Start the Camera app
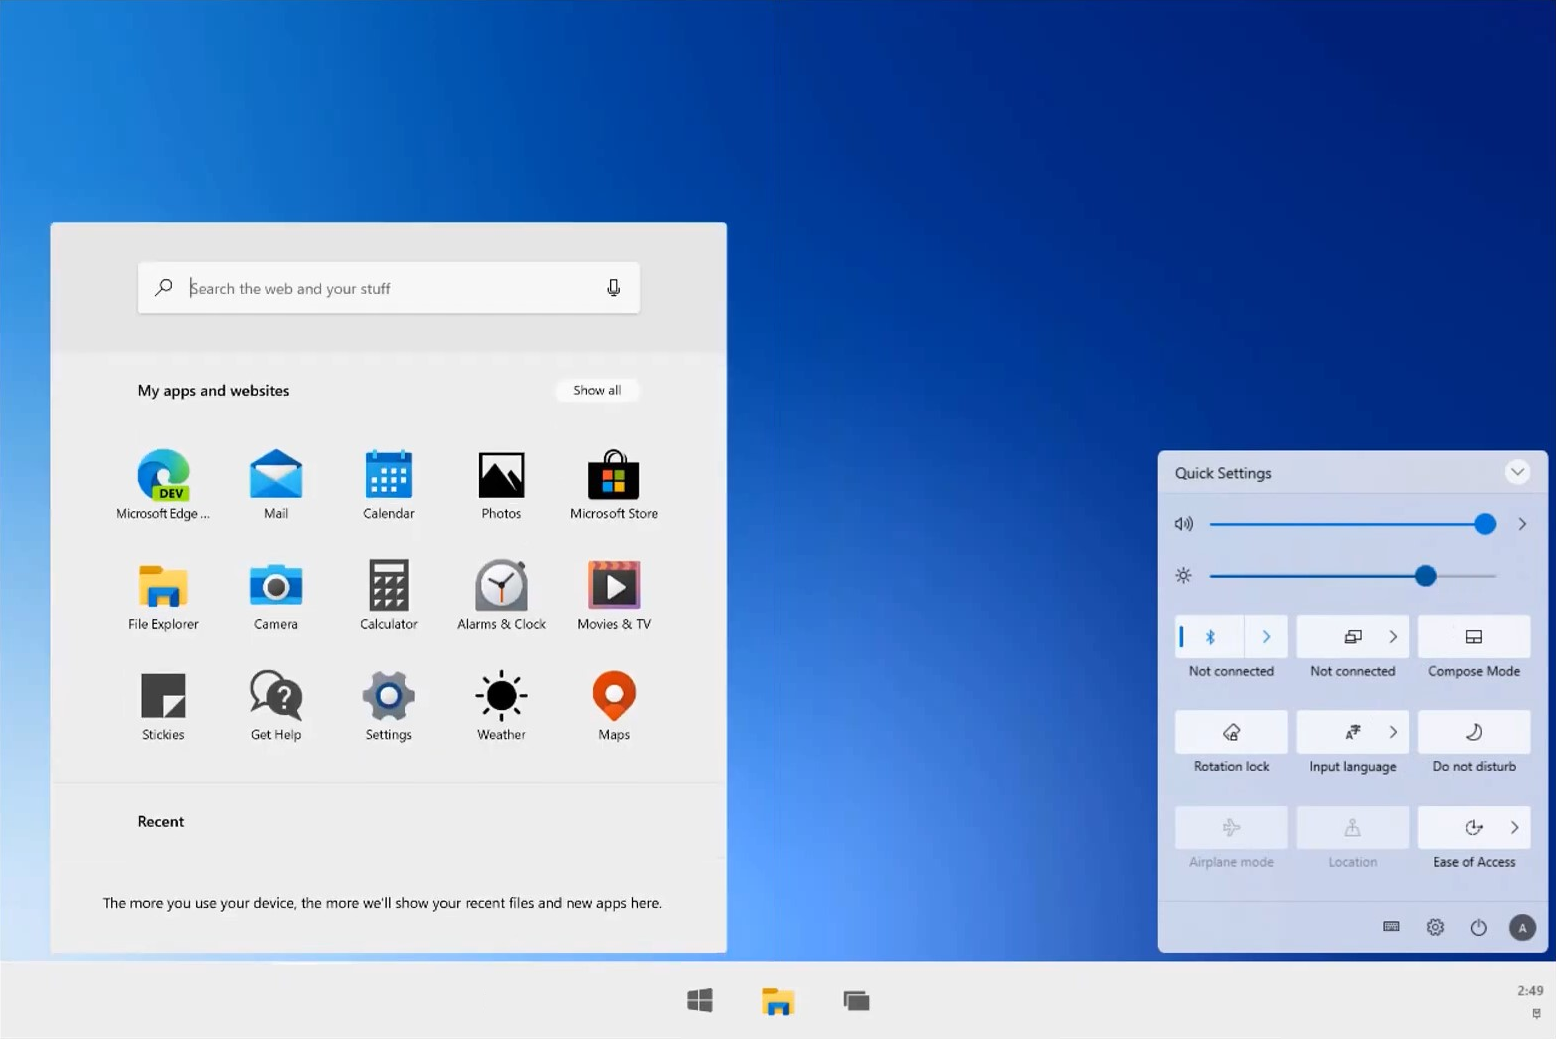The height and width of the screenshot is (1039, 1556). [x=275, y=588]
